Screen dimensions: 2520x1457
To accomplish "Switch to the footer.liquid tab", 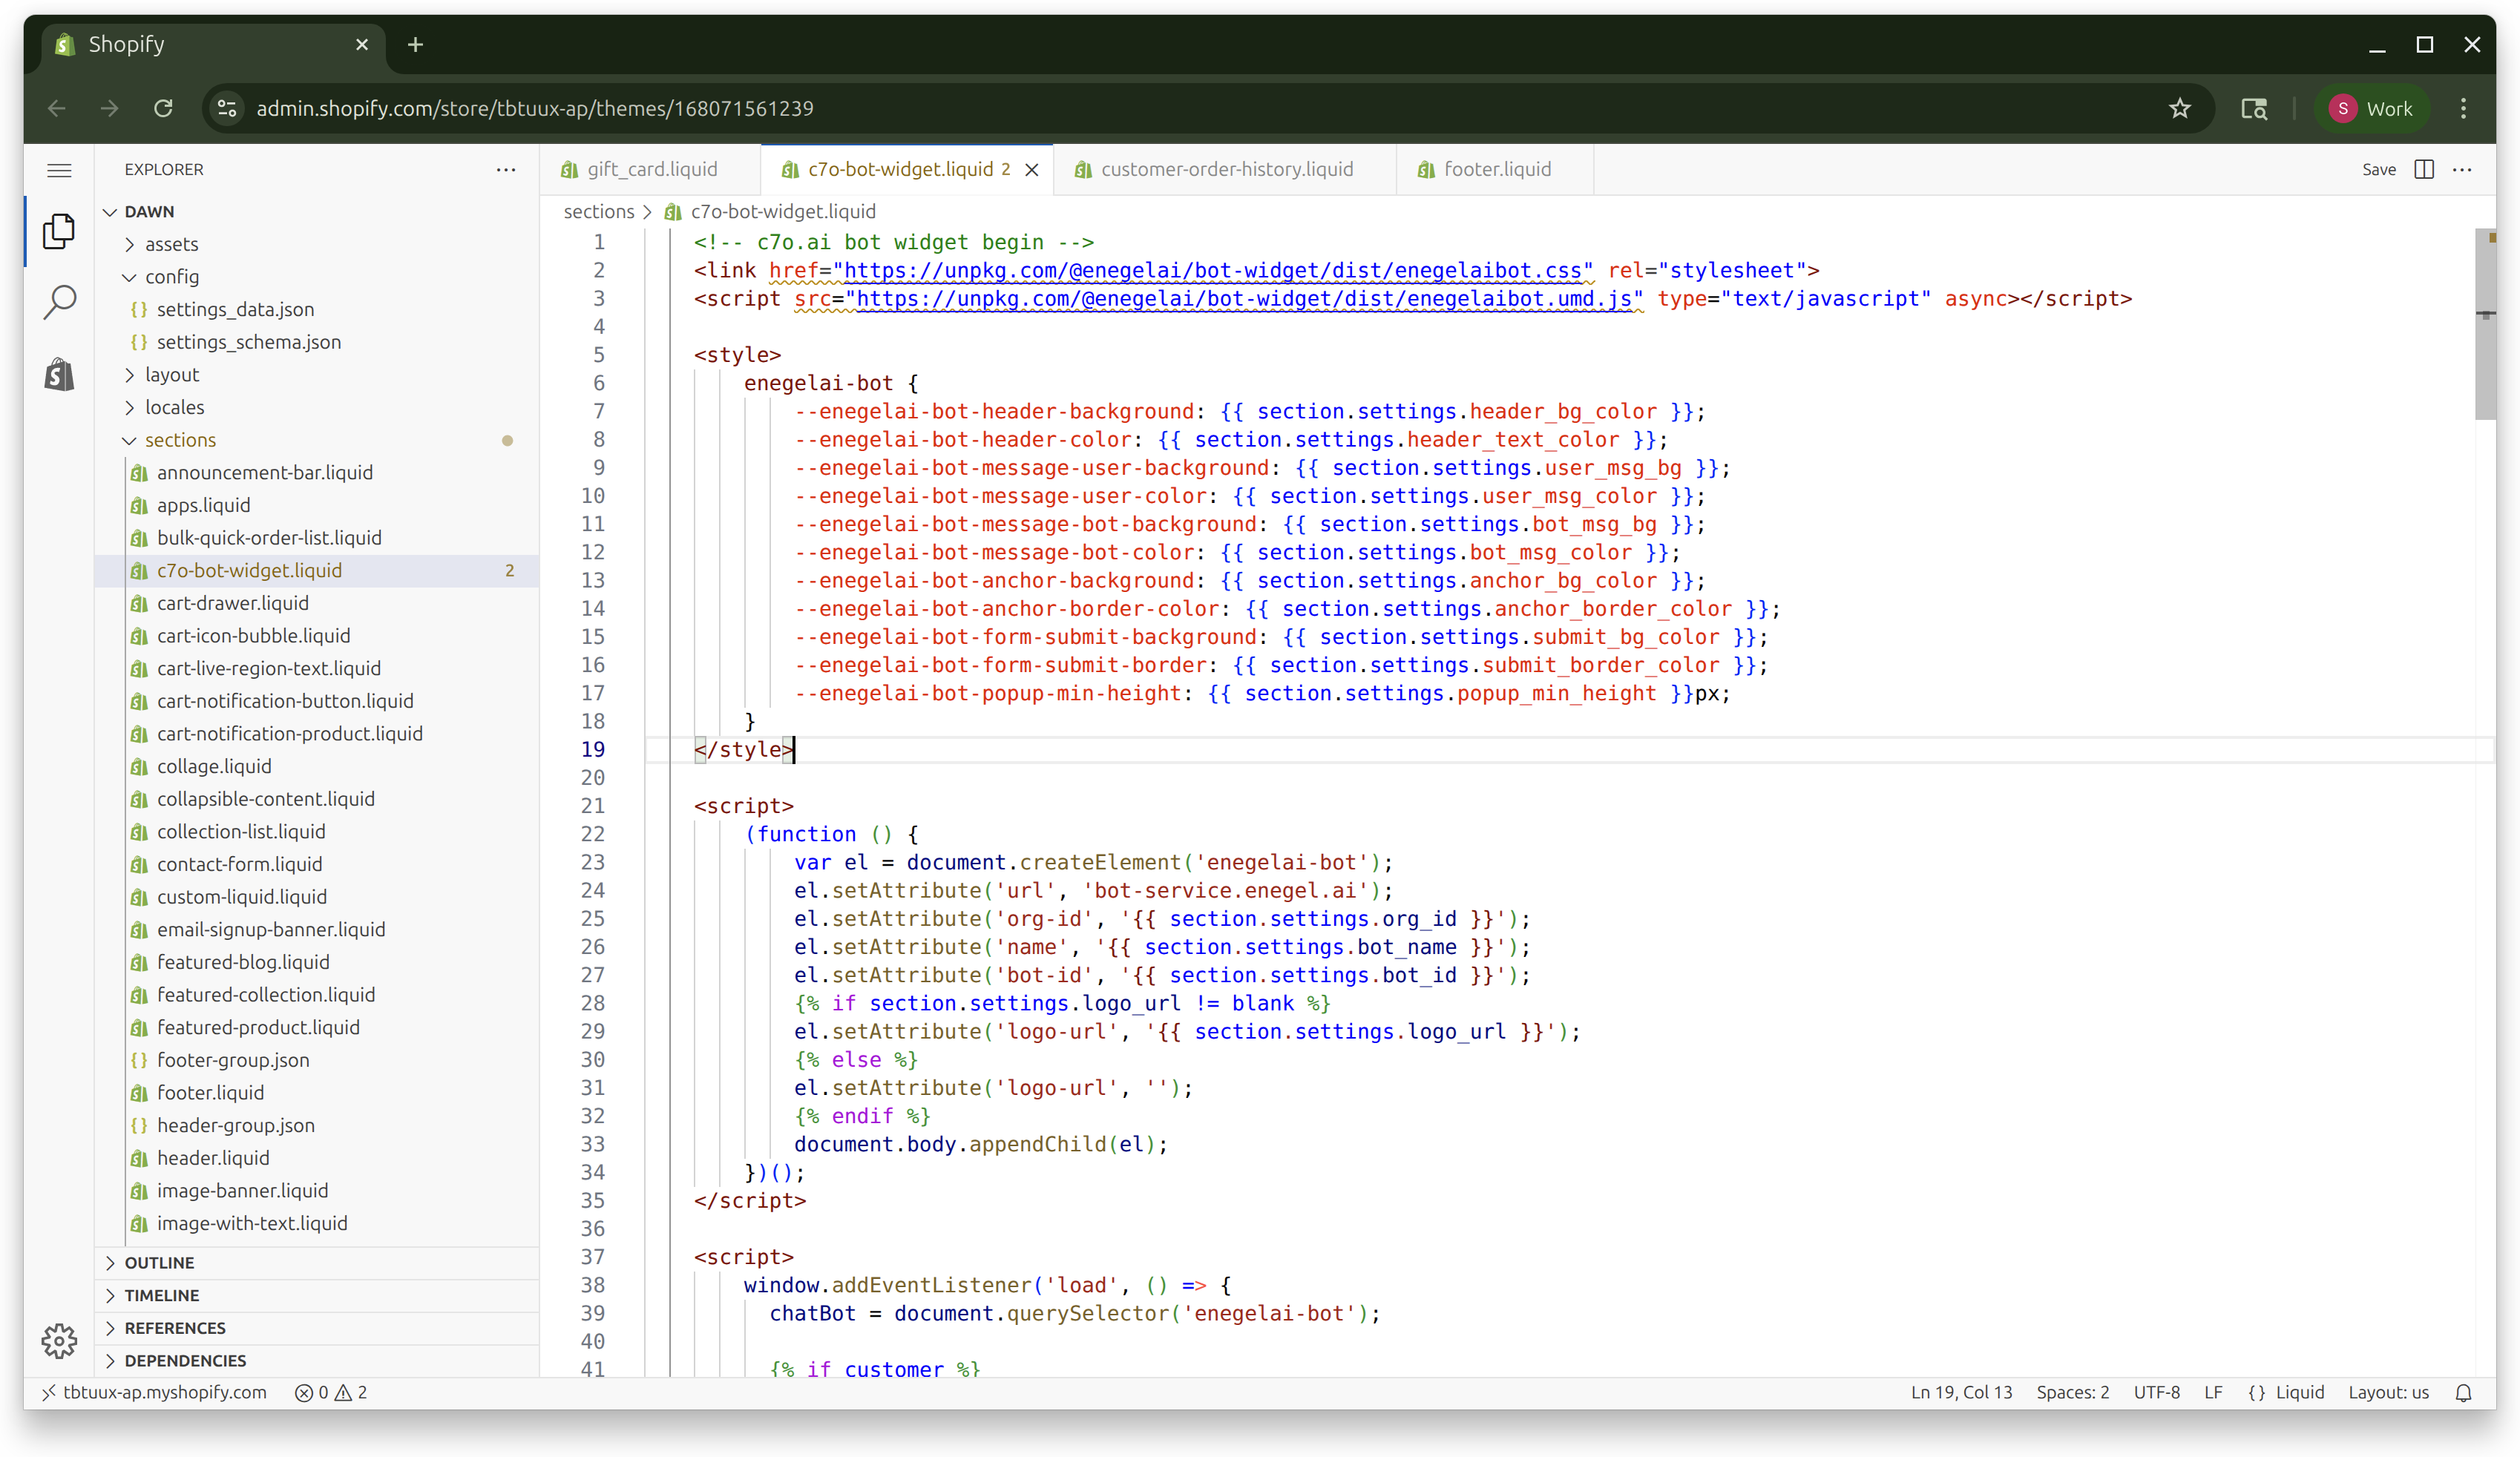I will [x=1496, y=169].
